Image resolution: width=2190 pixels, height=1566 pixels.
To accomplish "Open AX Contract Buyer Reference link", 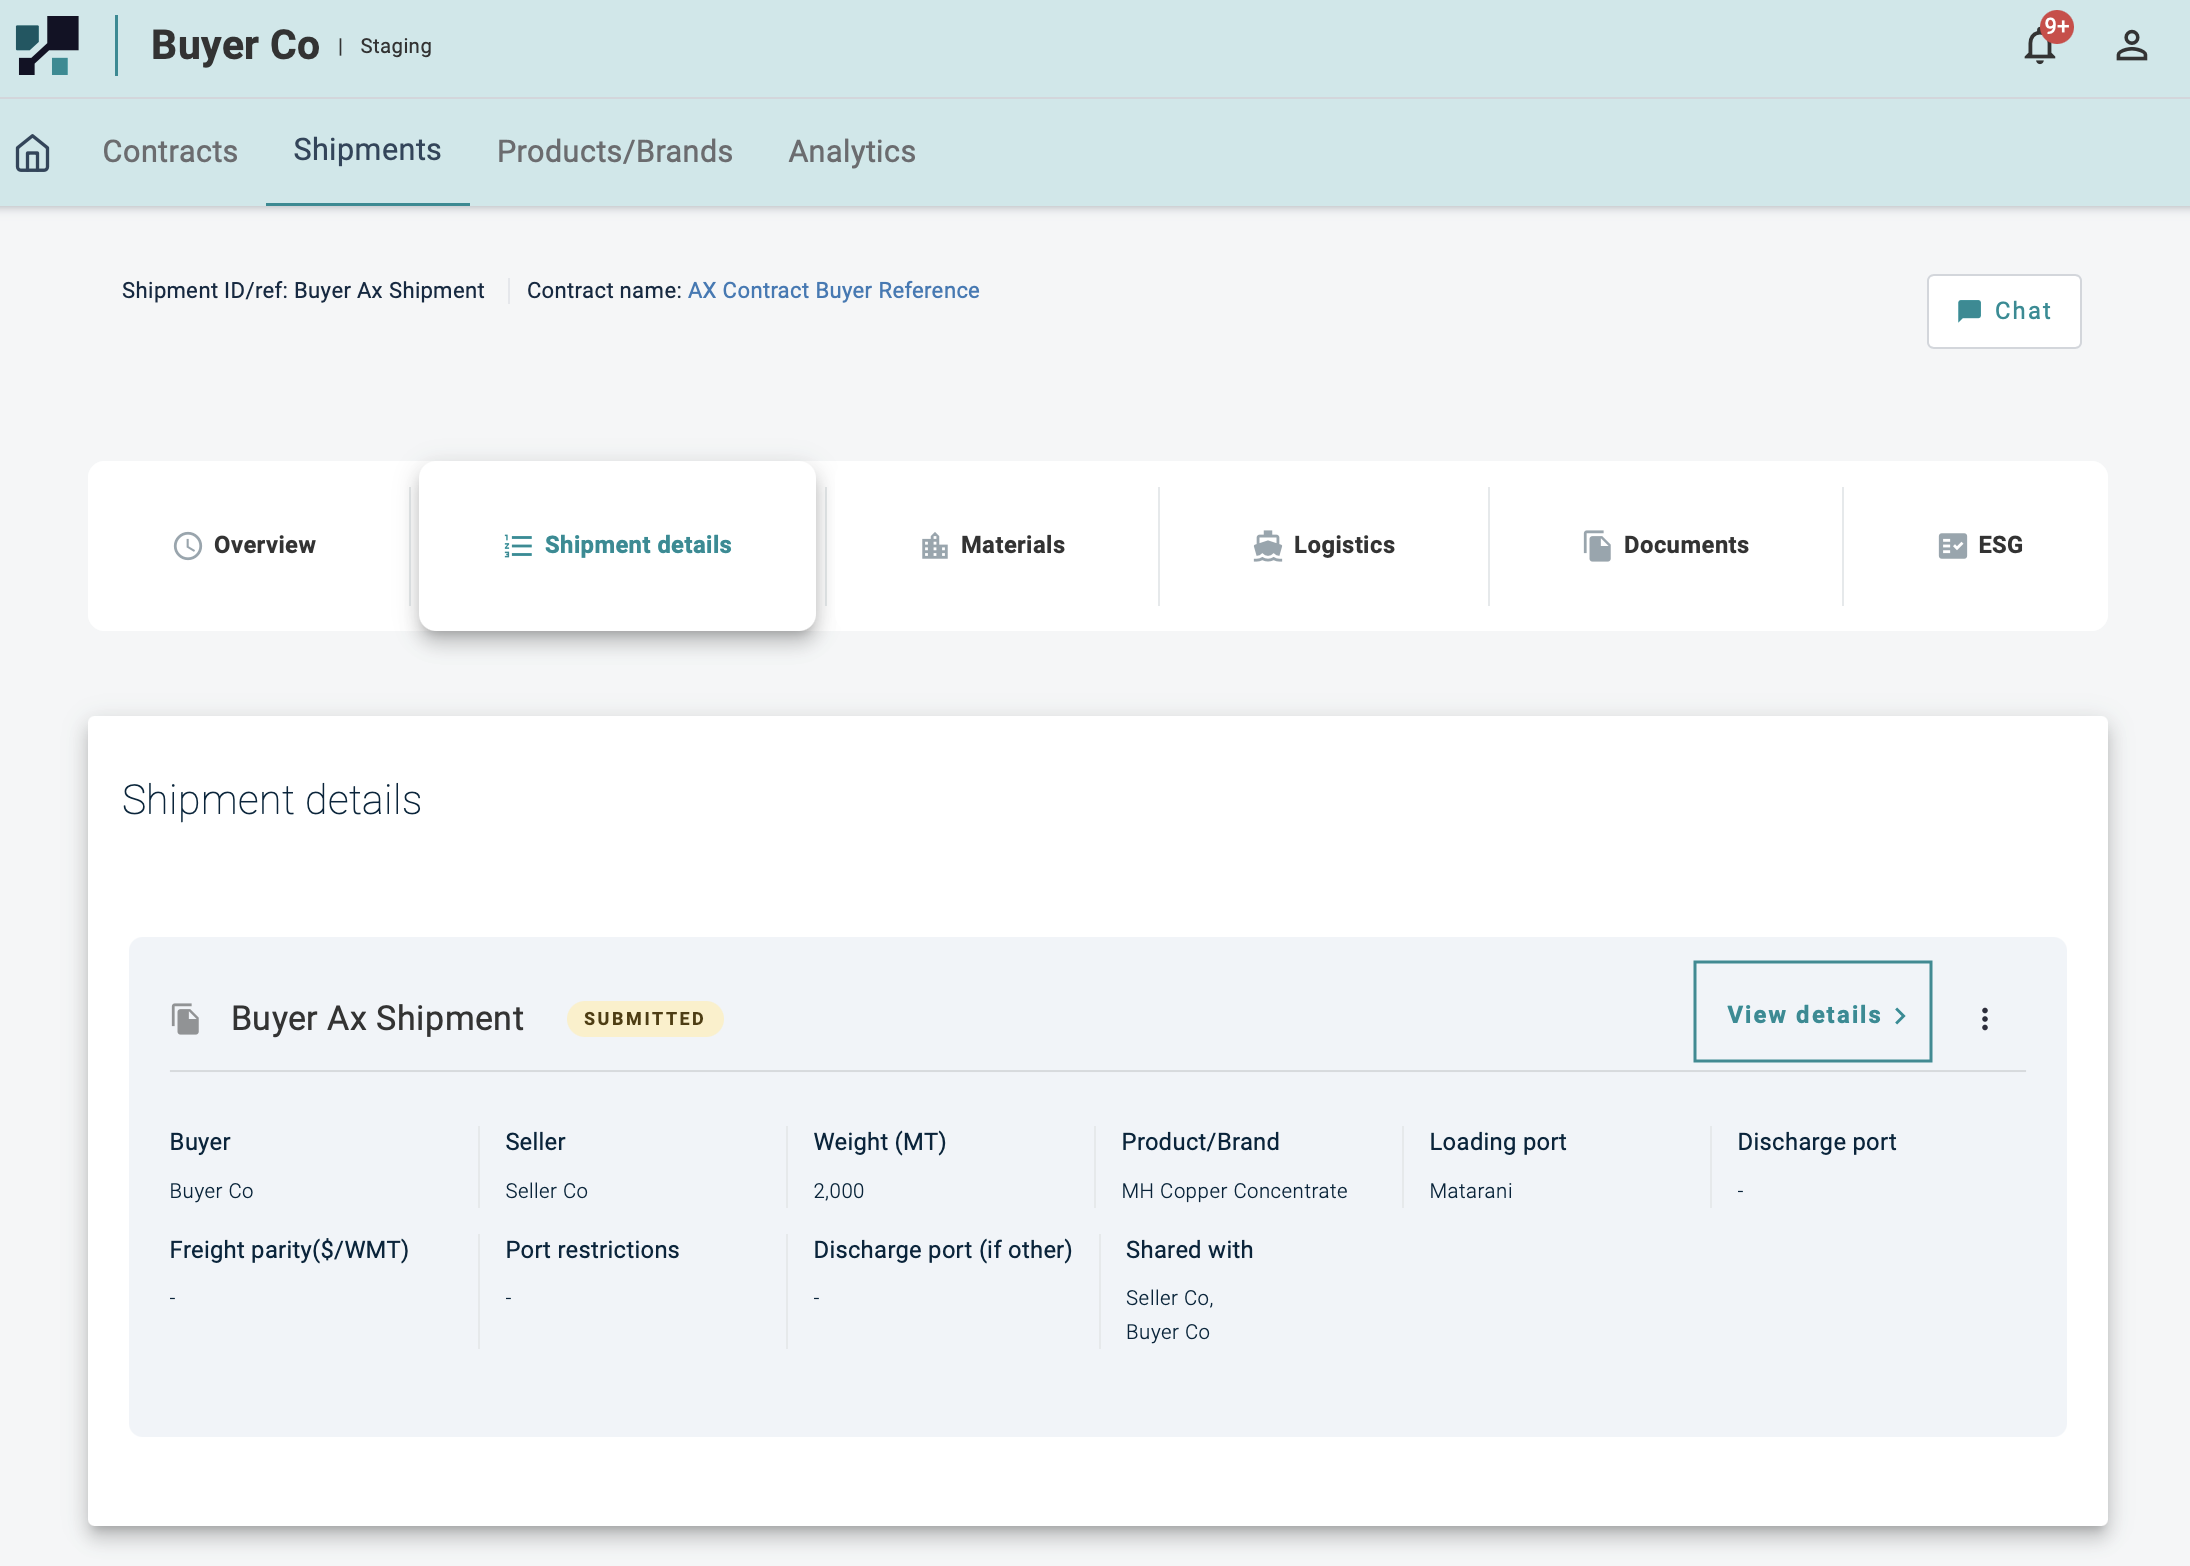I will (x=833, y=291).
